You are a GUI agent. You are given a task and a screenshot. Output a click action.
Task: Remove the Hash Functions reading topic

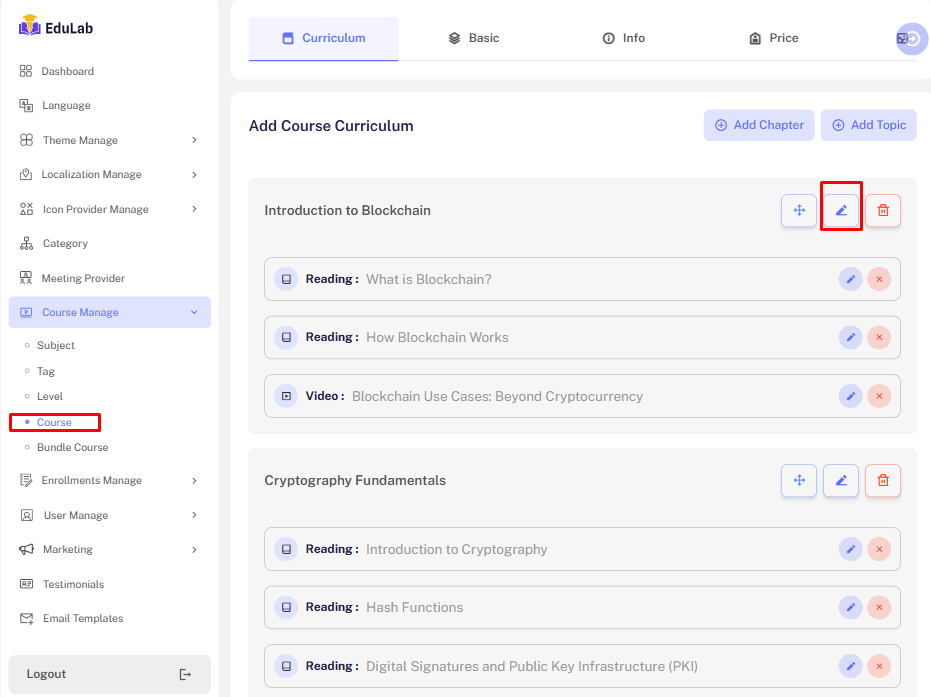coord(879,607)
